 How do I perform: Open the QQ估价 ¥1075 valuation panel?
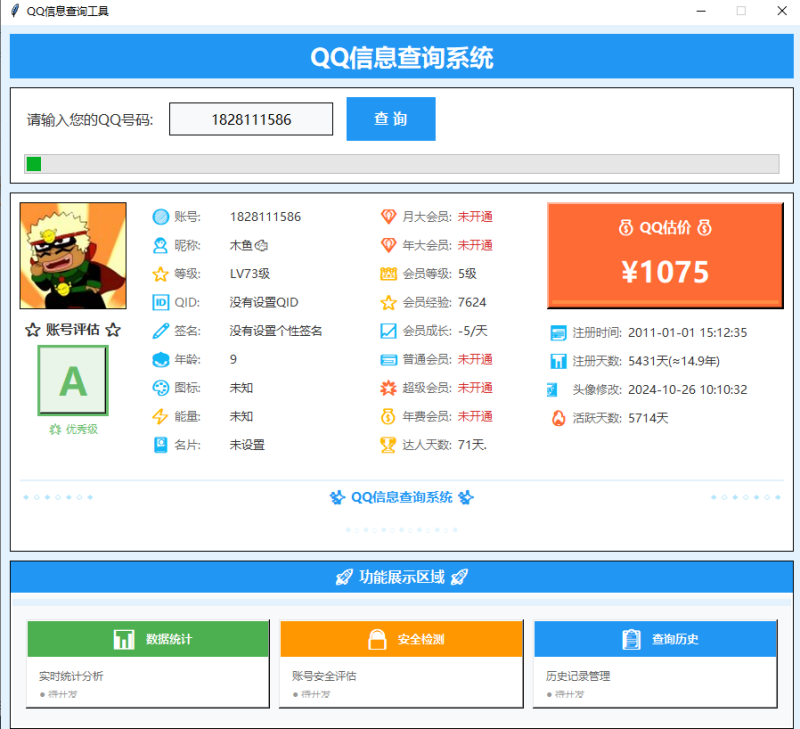[x=665, y=253]
